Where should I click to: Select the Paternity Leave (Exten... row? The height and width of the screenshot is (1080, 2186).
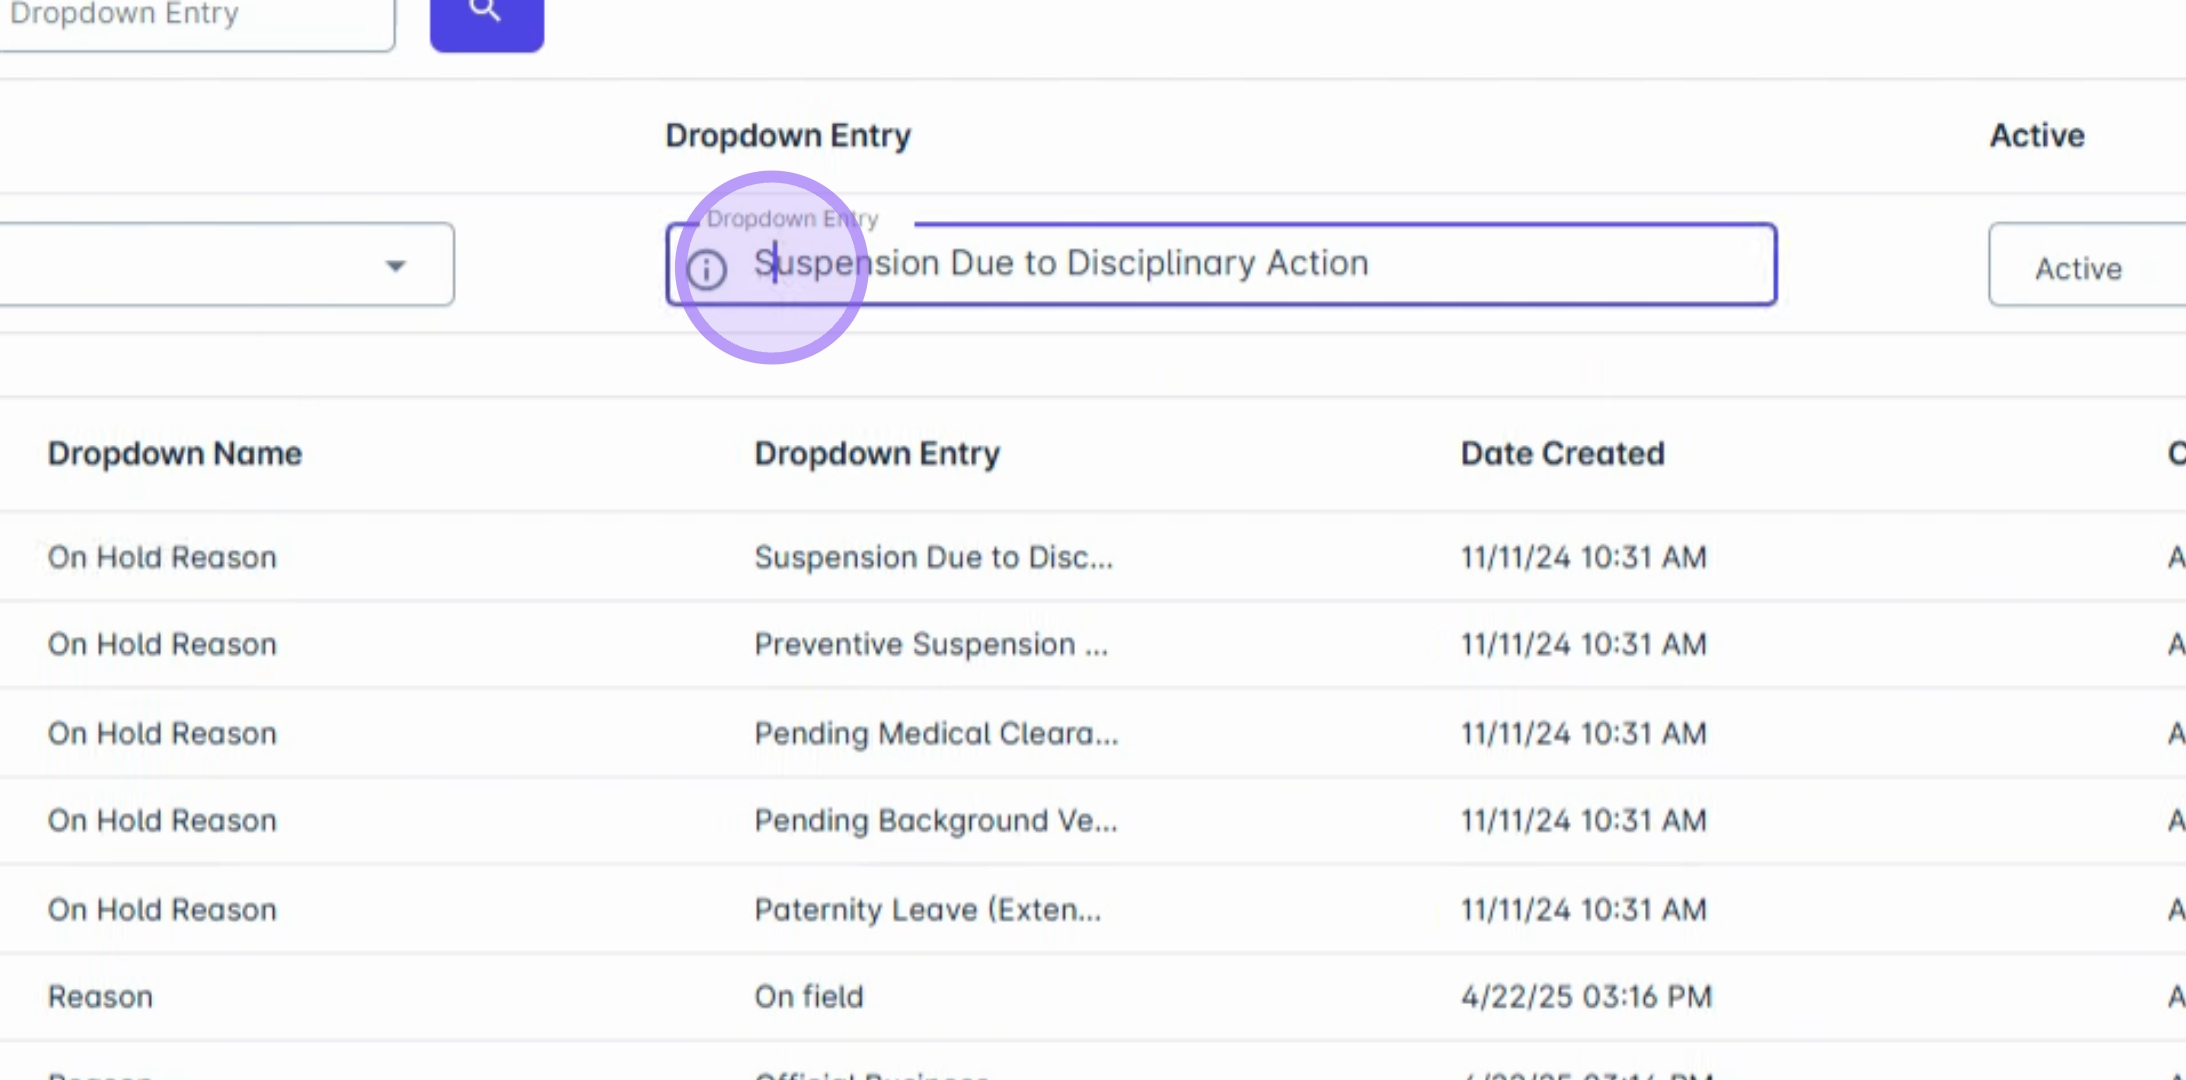click(x=927, y=910)
